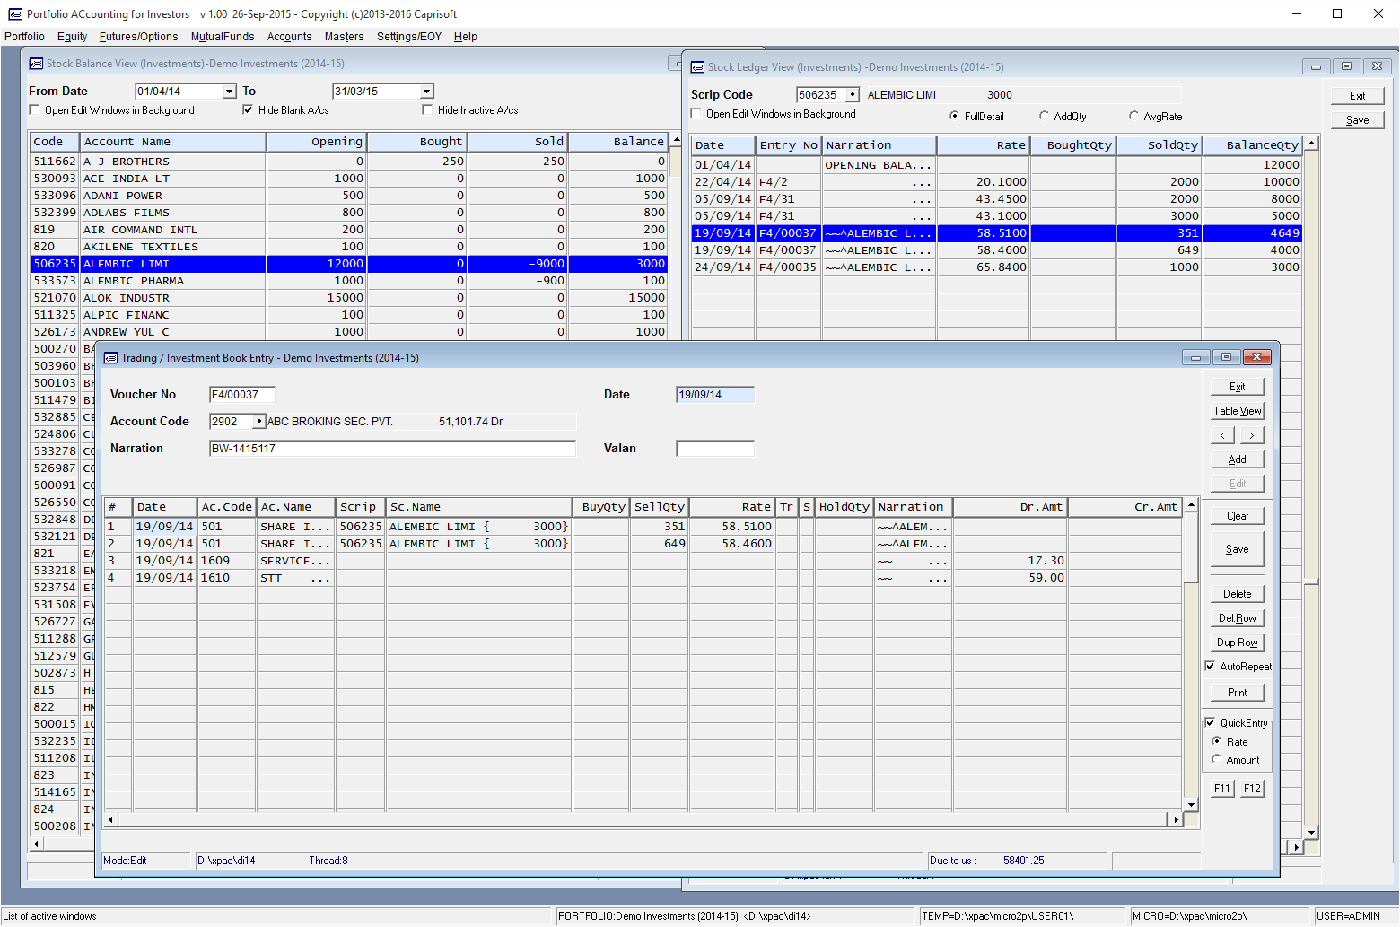Select ledger row dated 22/04/14
This screenshot has height=927, width=1400.
coord(996,182)
